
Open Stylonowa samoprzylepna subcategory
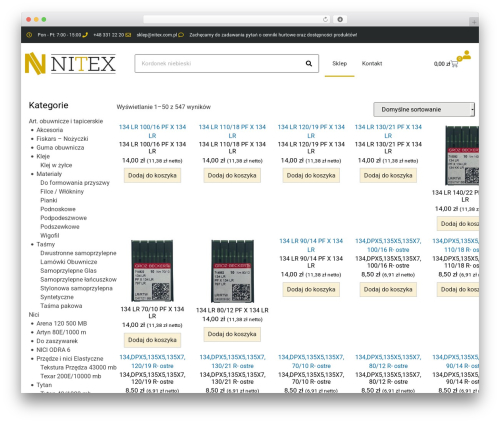click(x=76, y=288)
